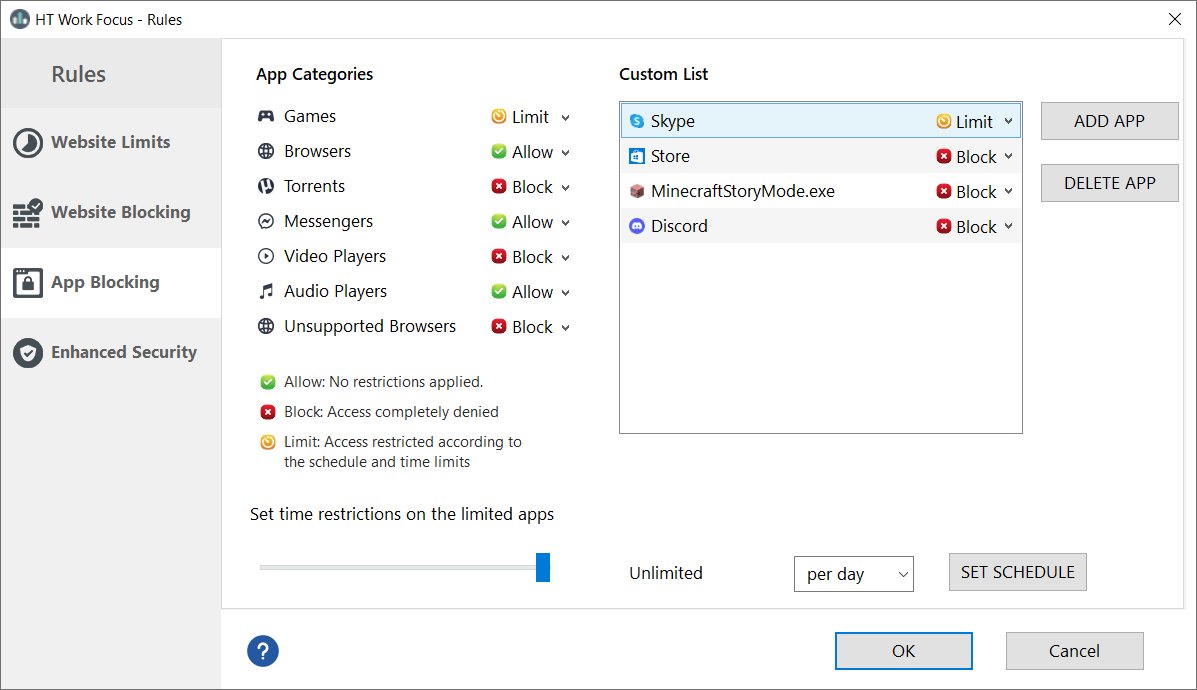This screenshot has width=1197, height=690.
Task: Click the Messengers category icon
Action: pos(266,221)
